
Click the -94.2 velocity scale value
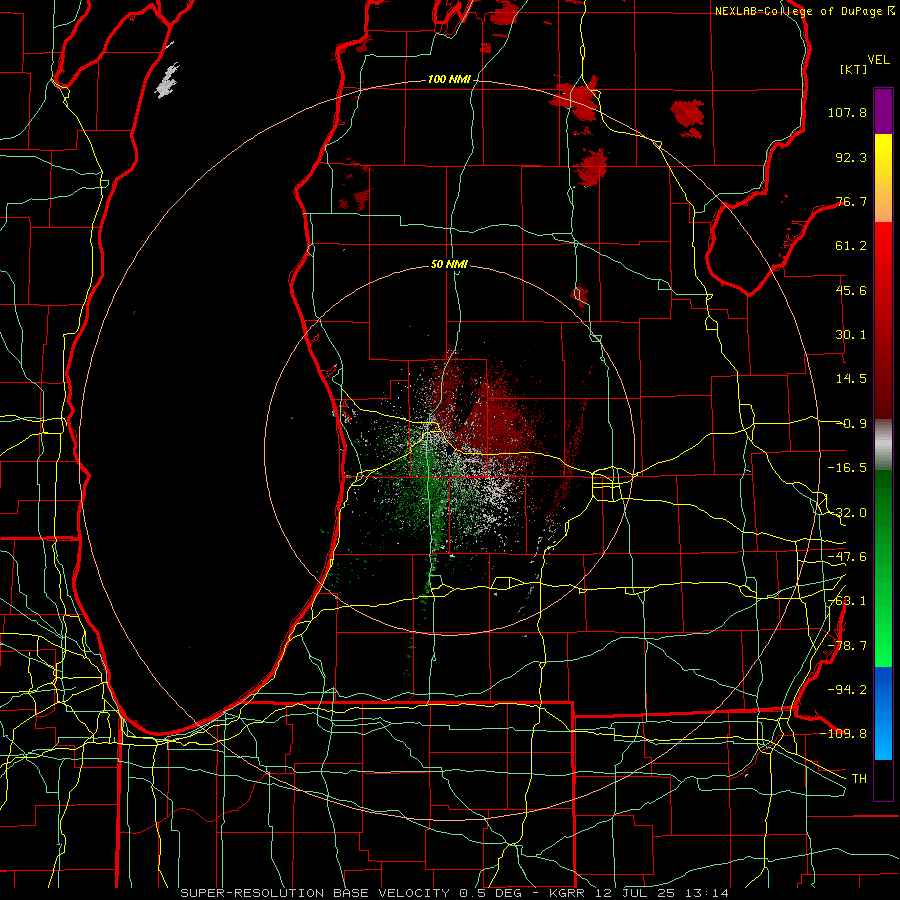coord(847,689)
